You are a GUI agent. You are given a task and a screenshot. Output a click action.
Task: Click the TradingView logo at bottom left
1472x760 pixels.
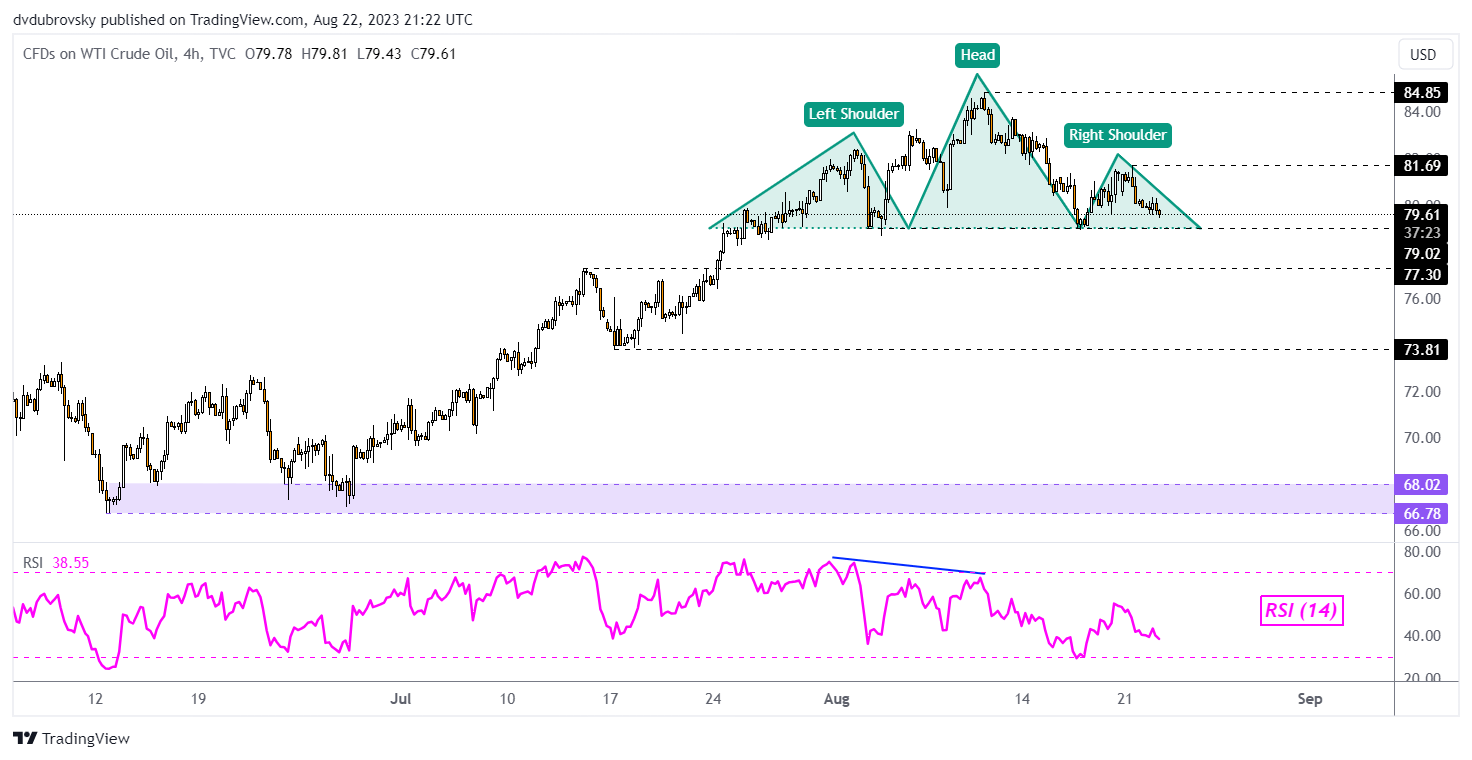point(71,739)
